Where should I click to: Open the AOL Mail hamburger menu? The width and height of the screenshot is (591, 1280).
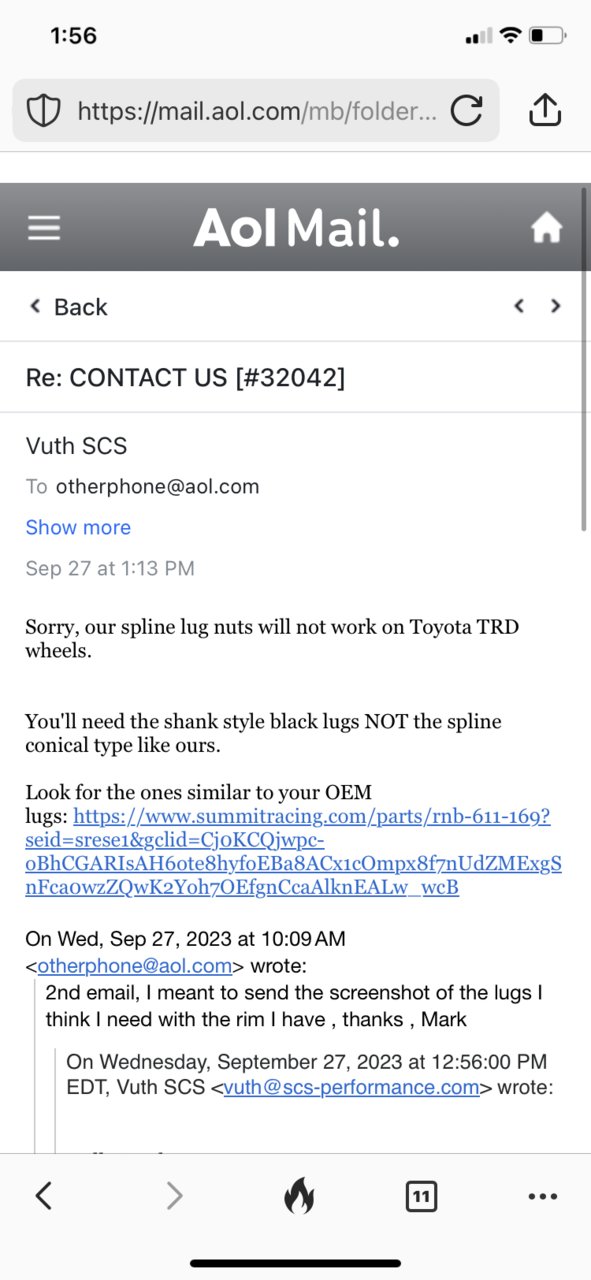pyautogui.click(x=44, y=229)
